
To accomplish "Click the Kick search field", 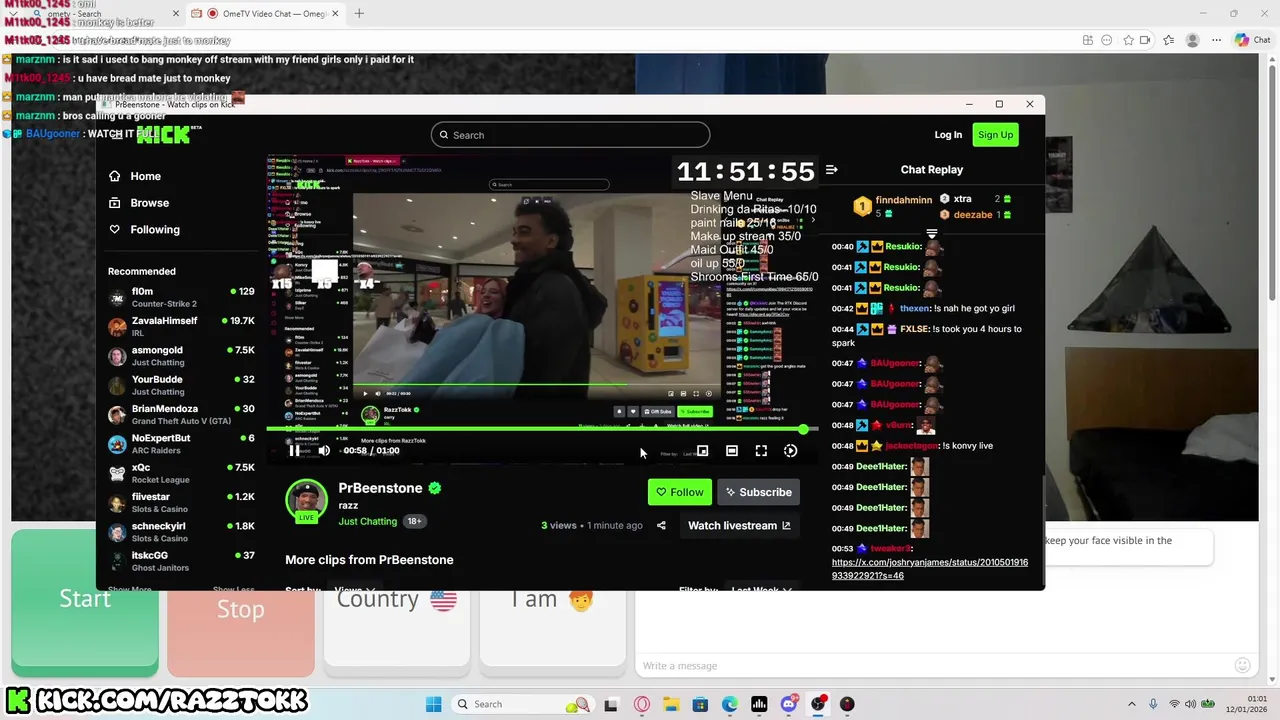I will click(x=570, y=135).
